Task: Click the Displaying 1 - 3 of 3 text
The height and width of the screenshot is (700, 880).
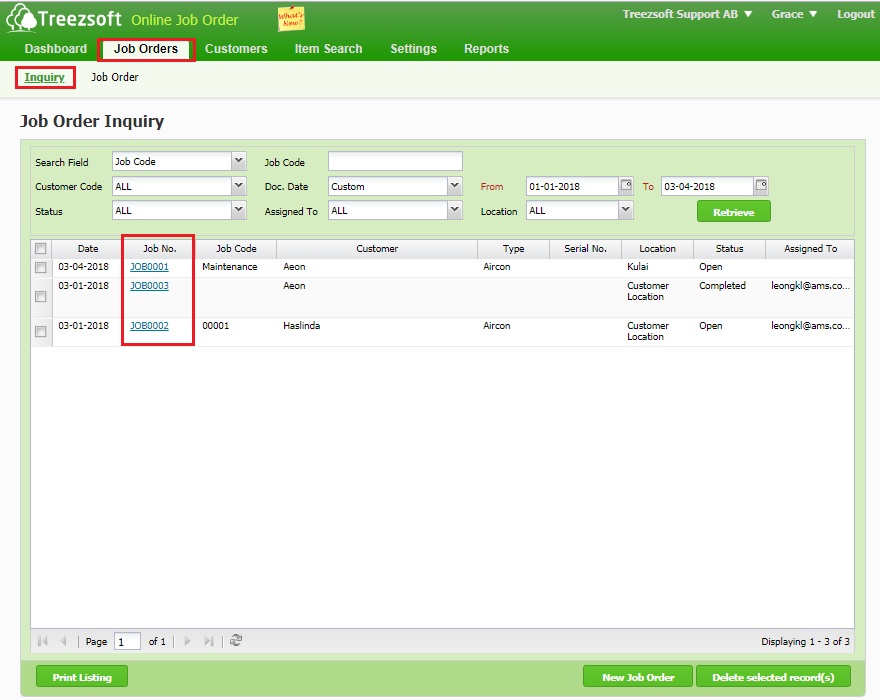Action: coord(805,641)
